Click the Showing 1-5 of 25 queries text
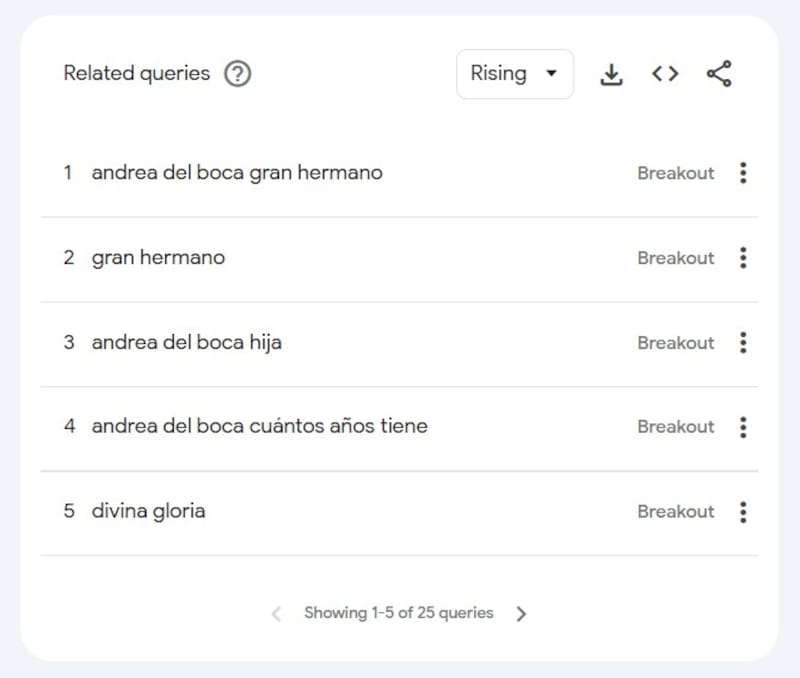Viewport: 800px width, 678px height. click(x=398, y=613)
